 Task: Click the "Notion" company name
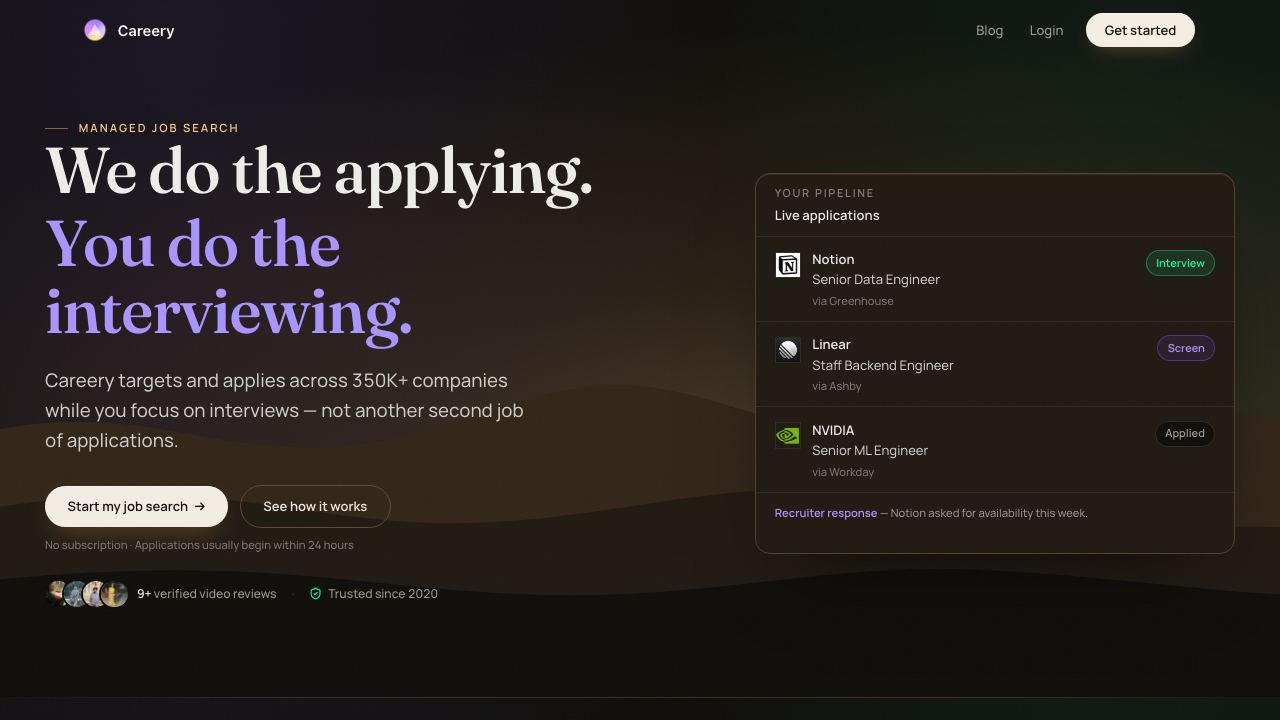coord(833,260)
